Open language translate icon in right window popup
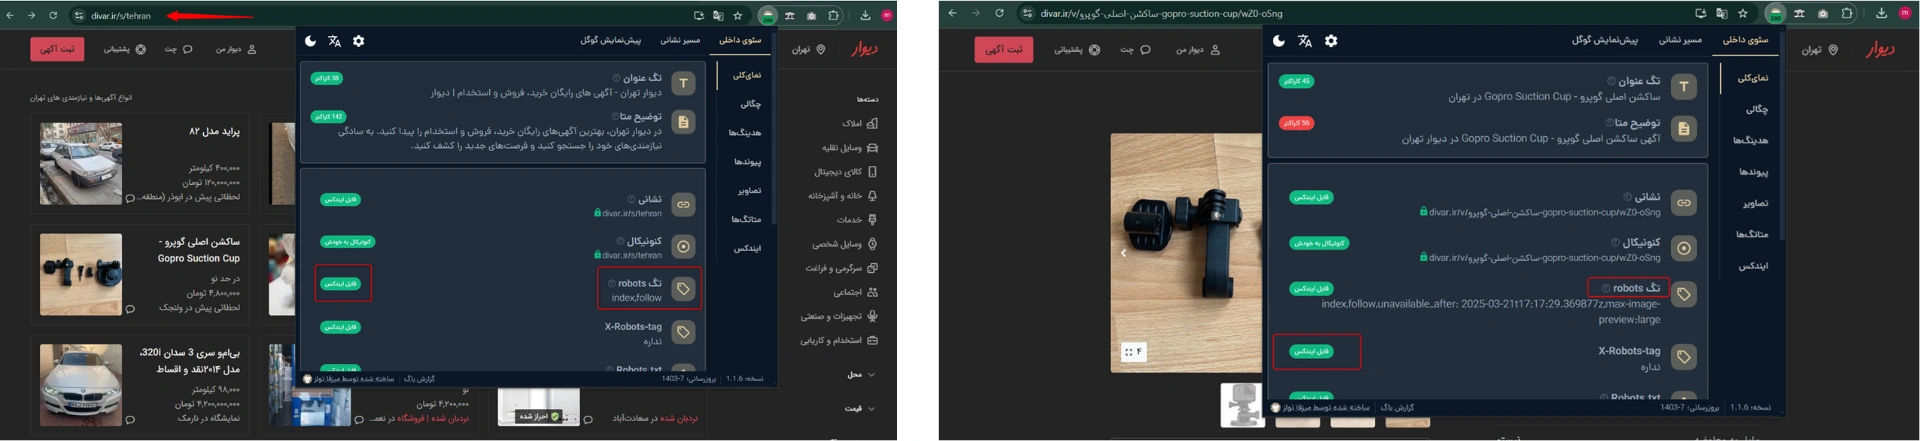Screen dimensions: 1920x441 tap(1305, 41)
